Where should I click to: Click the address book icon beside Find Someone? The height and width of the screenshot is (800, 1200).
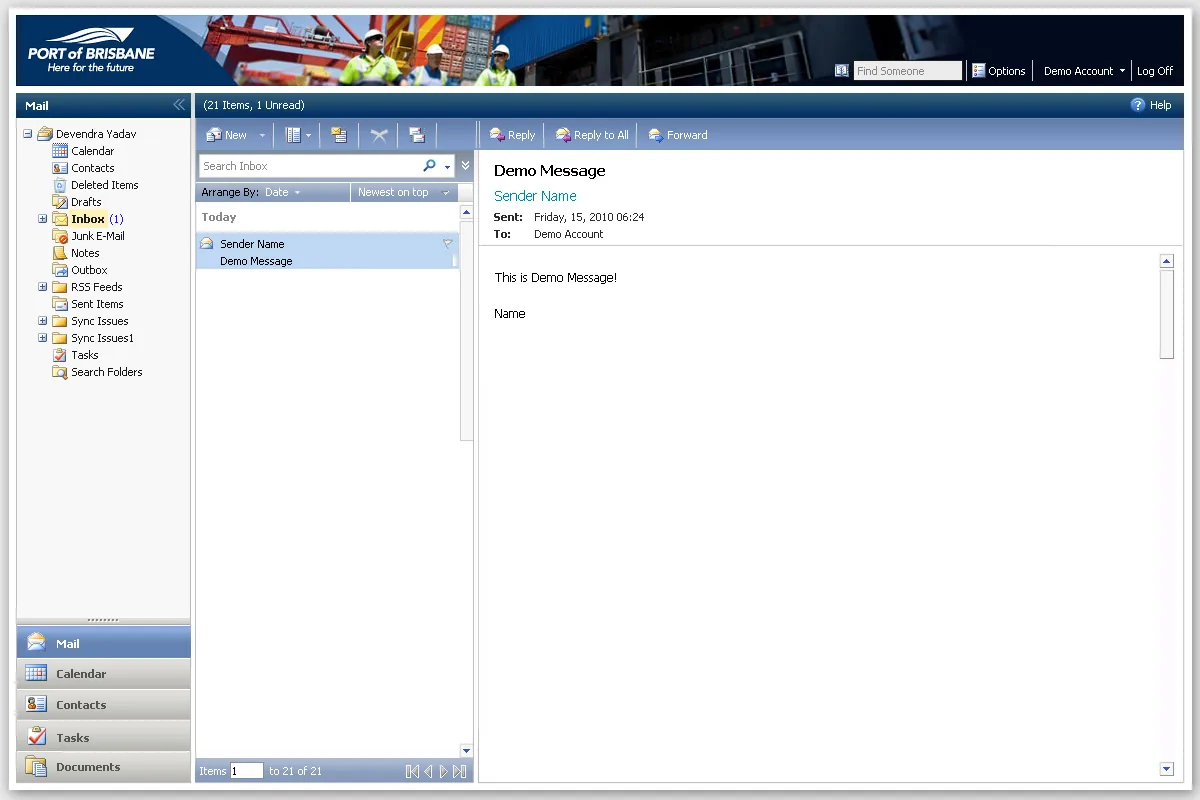842,71
